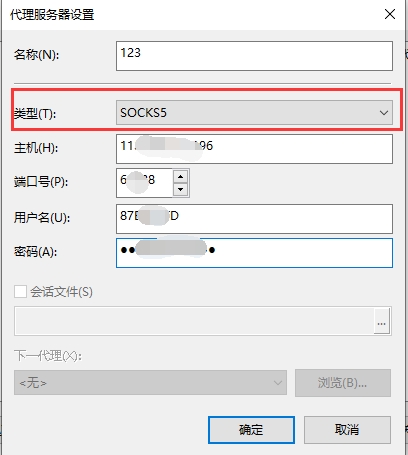
Task: Click the ellipsis browse button for session file
Action: click(382, 321)
